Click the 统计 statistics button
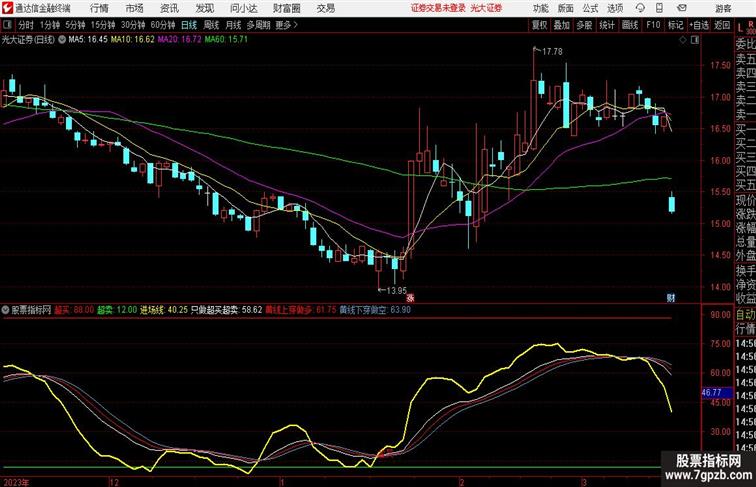Image resolution: width=756 pixels, height=487 pixels. (x=607, y=25)
